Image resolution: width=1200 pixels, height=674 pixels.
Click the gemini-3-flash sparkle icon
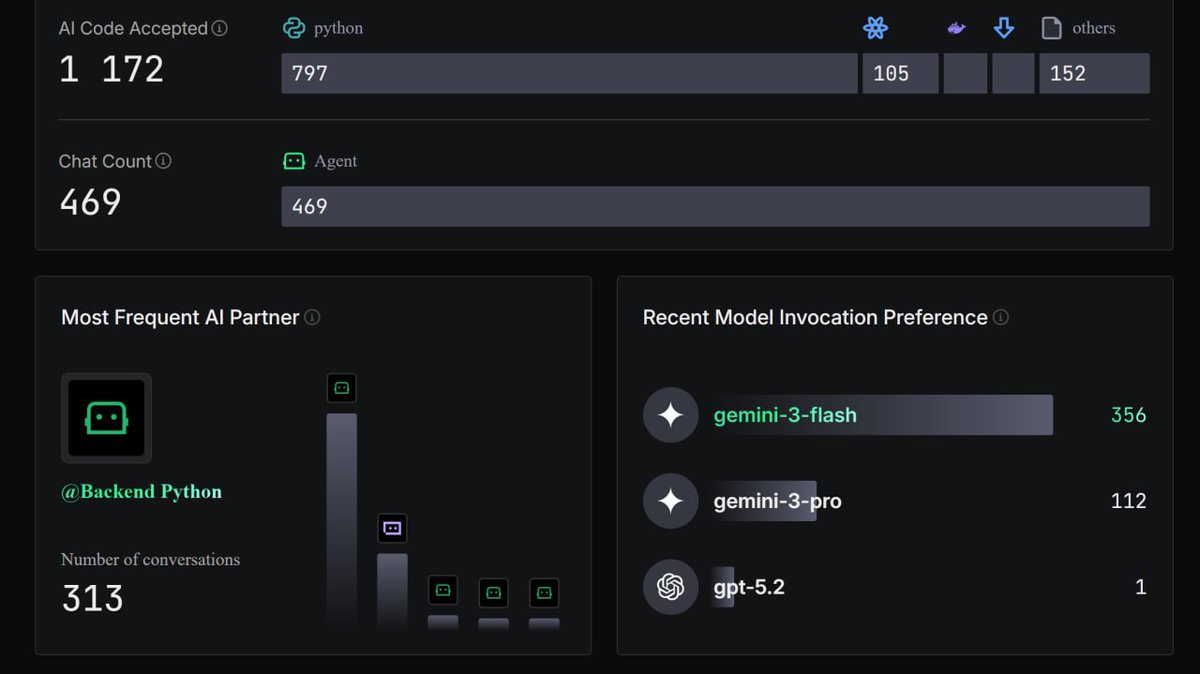click(670, 414)
